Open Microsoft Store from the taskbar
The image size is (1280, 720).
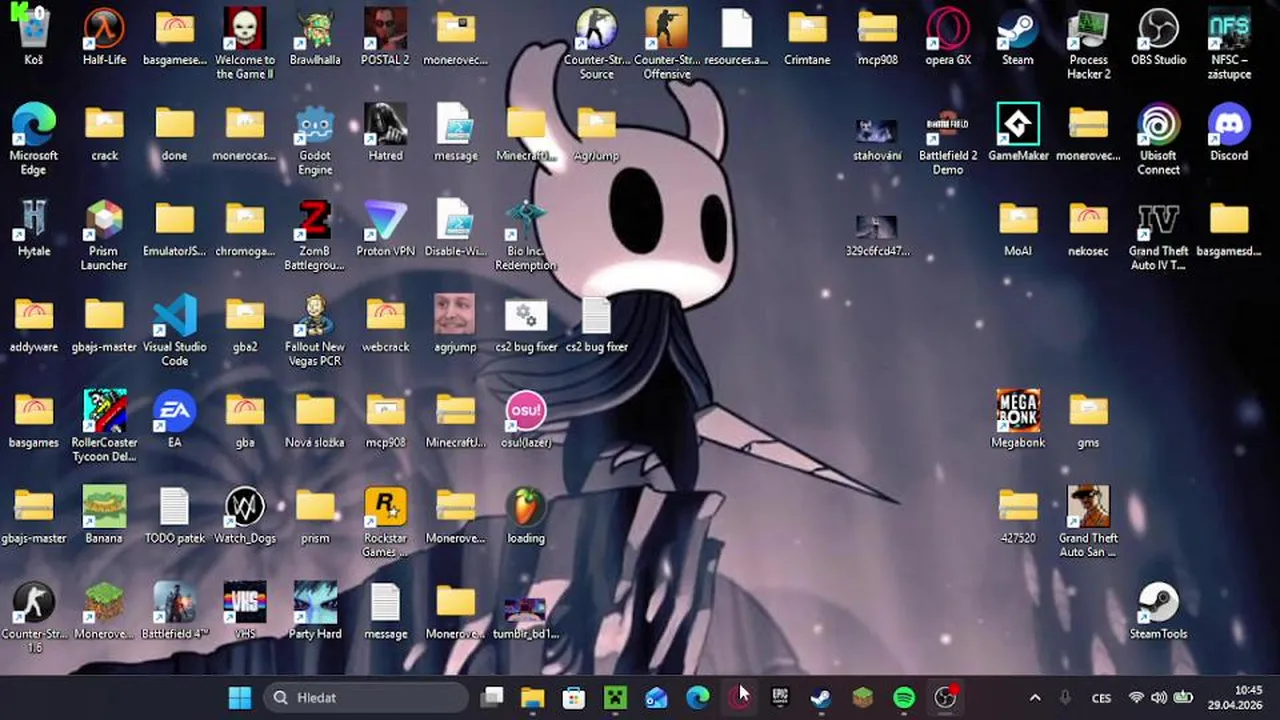tap(573, 697)
